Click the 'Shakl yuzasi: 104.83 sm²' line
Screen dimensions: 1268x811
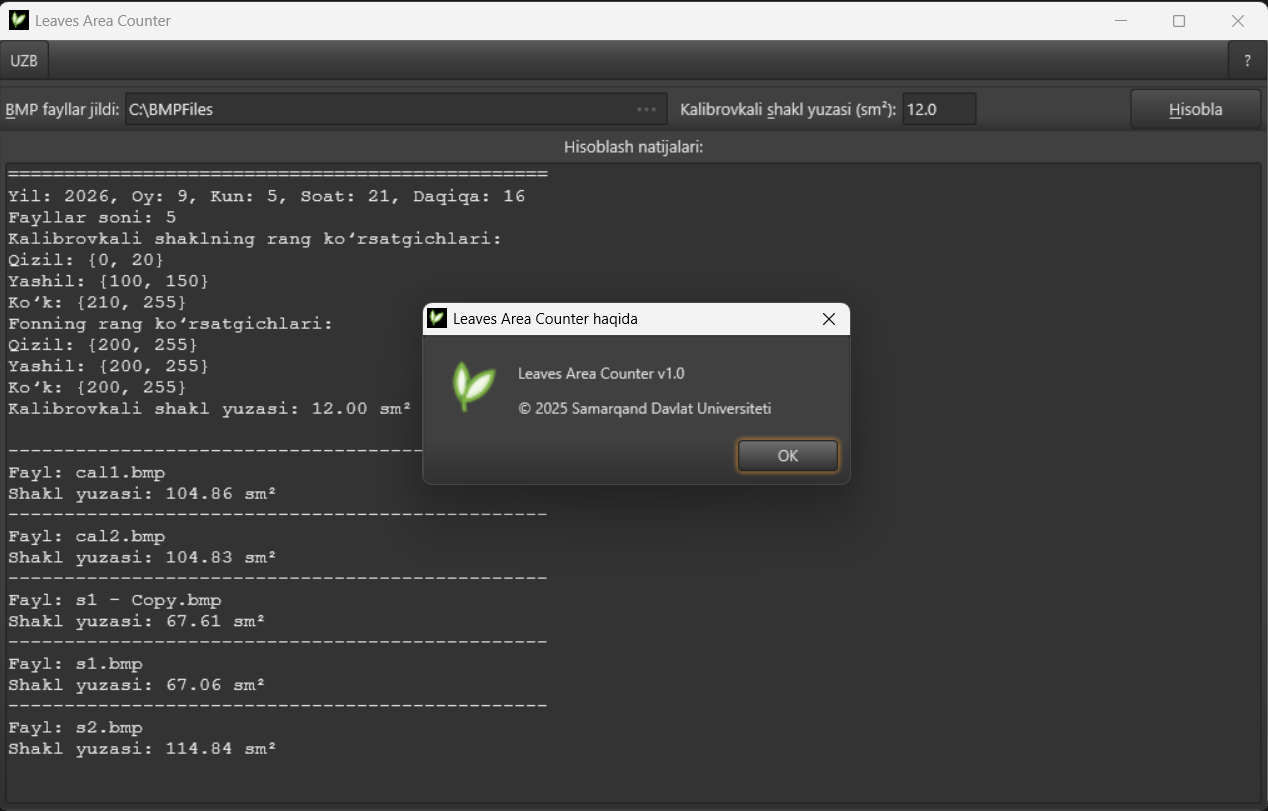(x=142, y=557)
